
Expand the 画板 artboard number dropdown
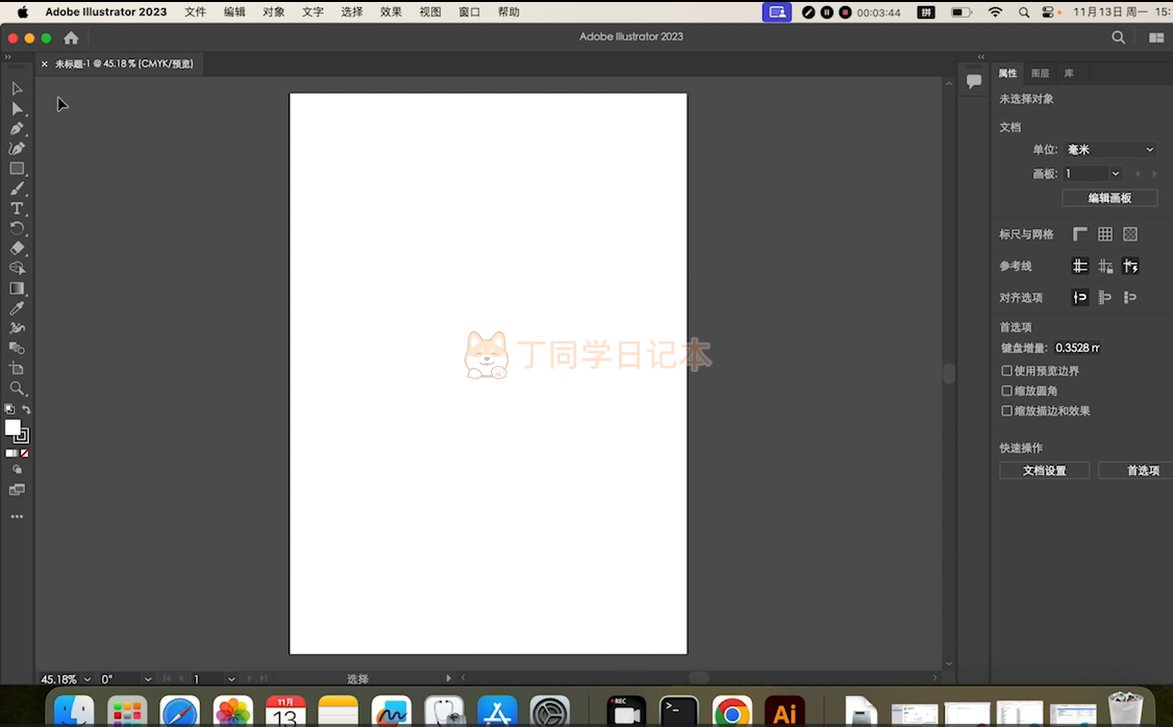[1115, 174]
